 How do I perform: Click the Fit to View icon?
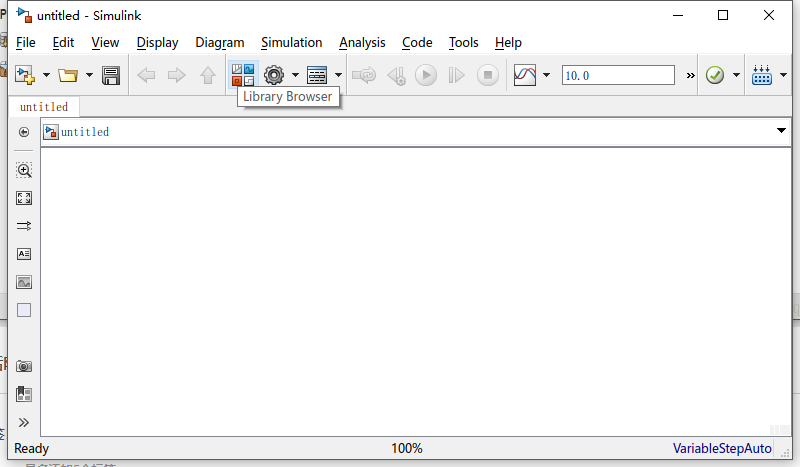(x=24, y=198)
